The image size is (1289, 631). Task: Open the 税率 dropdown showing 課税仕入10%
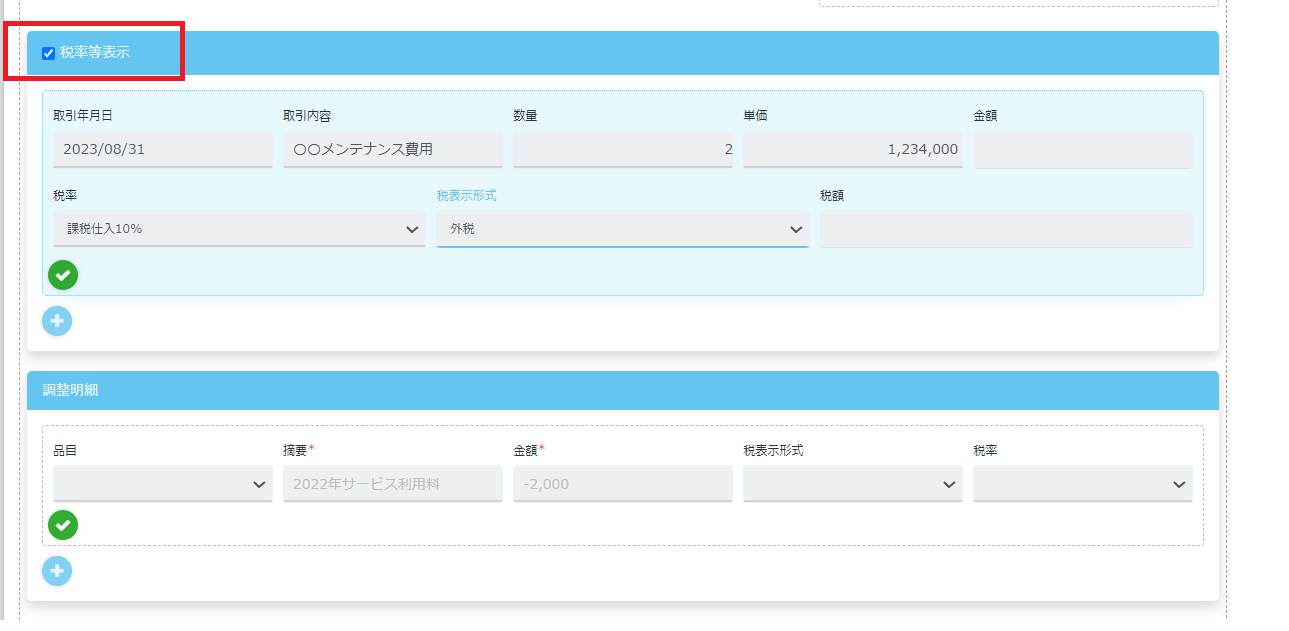239,229
